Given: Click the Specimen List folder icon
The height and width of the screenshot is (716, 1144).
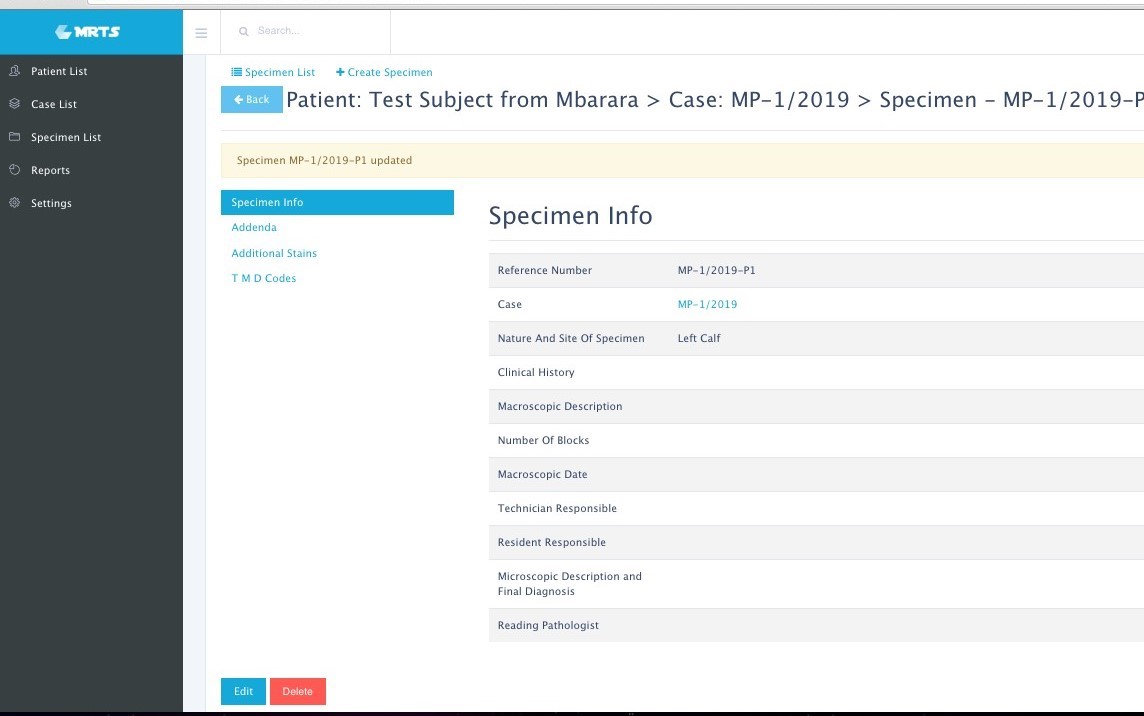Looking at the screenshot, I should coord(14,137).
